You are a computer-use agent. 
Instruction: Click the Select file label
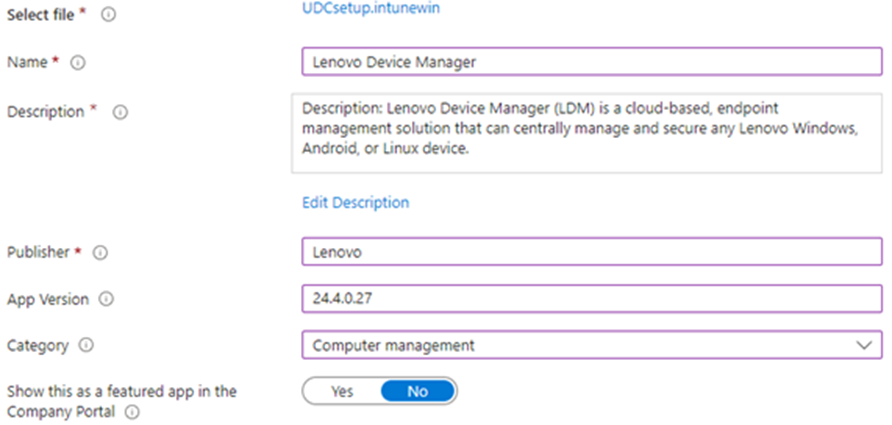pos(41,15)
